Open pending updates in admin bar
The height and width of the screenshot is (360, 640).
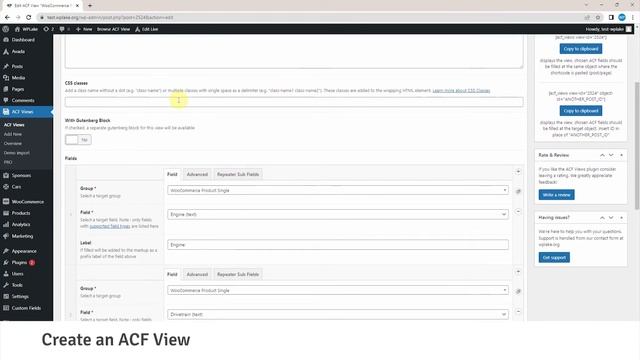49,29
